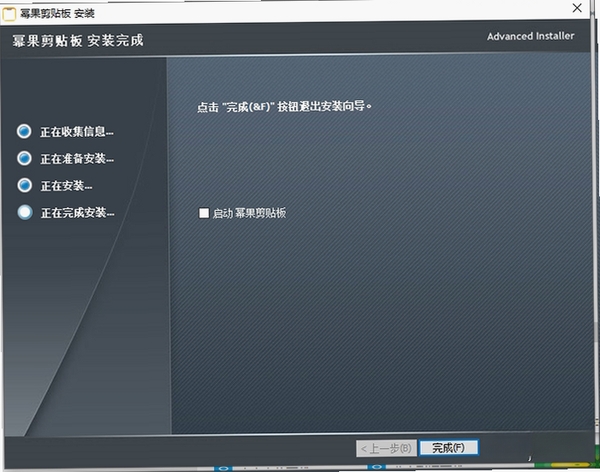
Task: Click the 正在安装... step text
Action: pos(67,186)
